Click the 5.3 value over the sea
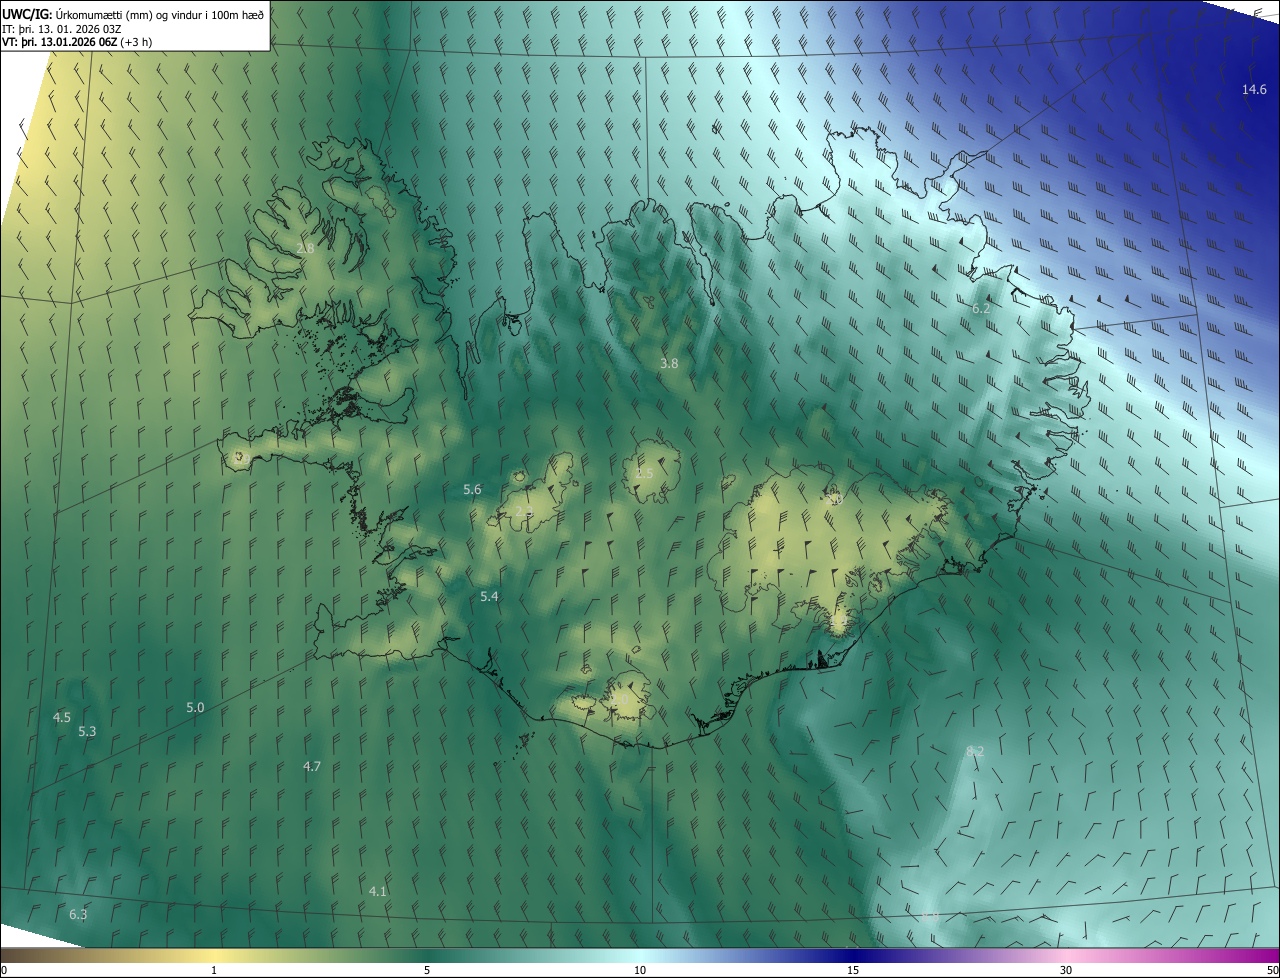 pyautogui.click(x=87, y=731)
